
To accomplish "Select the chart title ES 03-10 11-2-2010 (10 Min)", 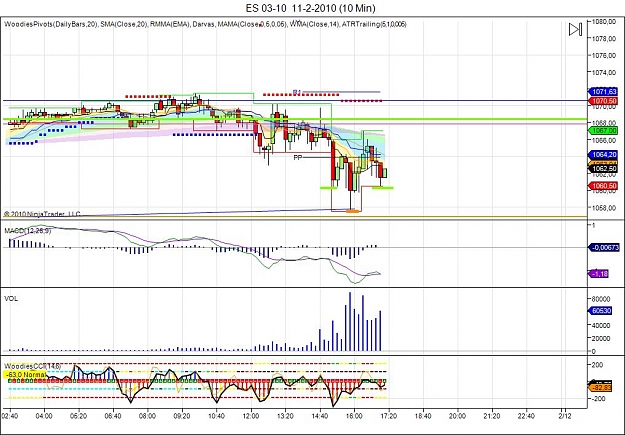I will pyautogui.click(x=311, y=8).
